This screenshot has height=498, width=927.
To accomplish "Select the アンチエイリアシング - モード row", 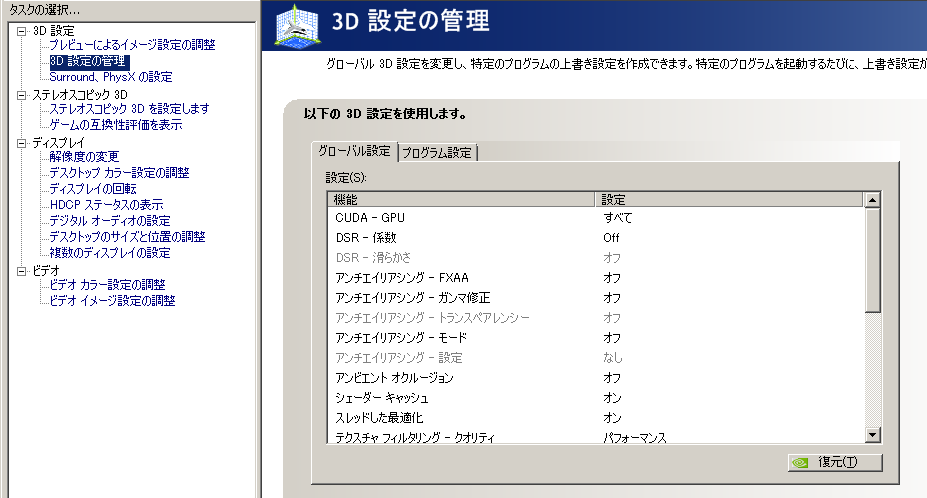I will 595,338.
